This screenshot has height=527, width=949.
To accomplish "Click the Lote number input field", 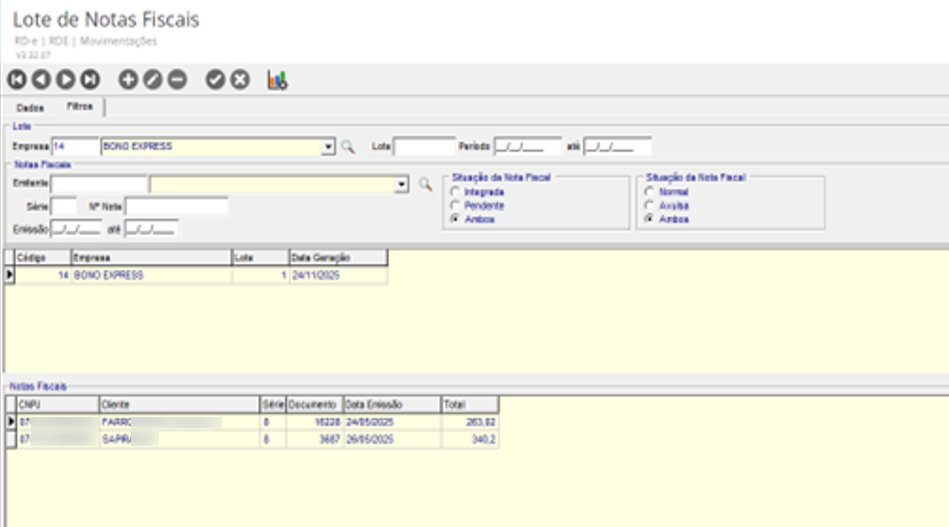I will click(x=424, y=146).
